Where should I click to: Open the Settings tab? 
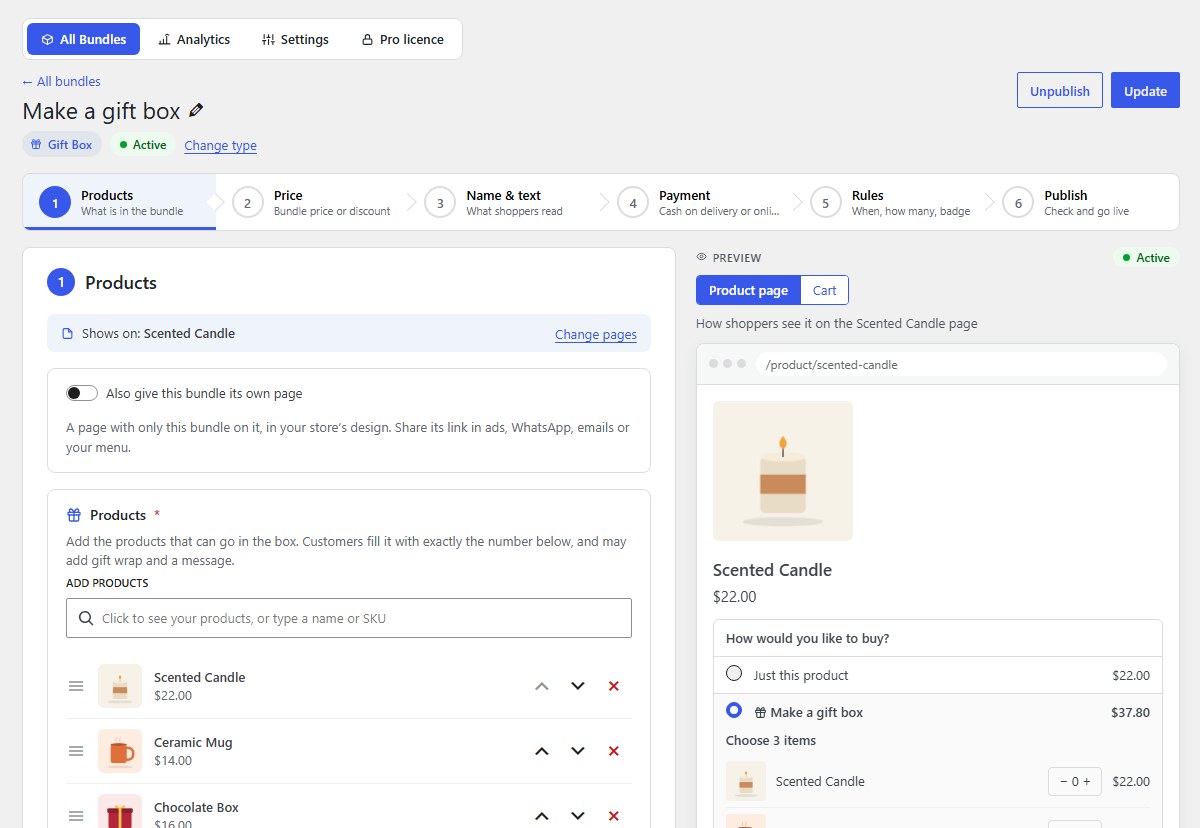295,39
